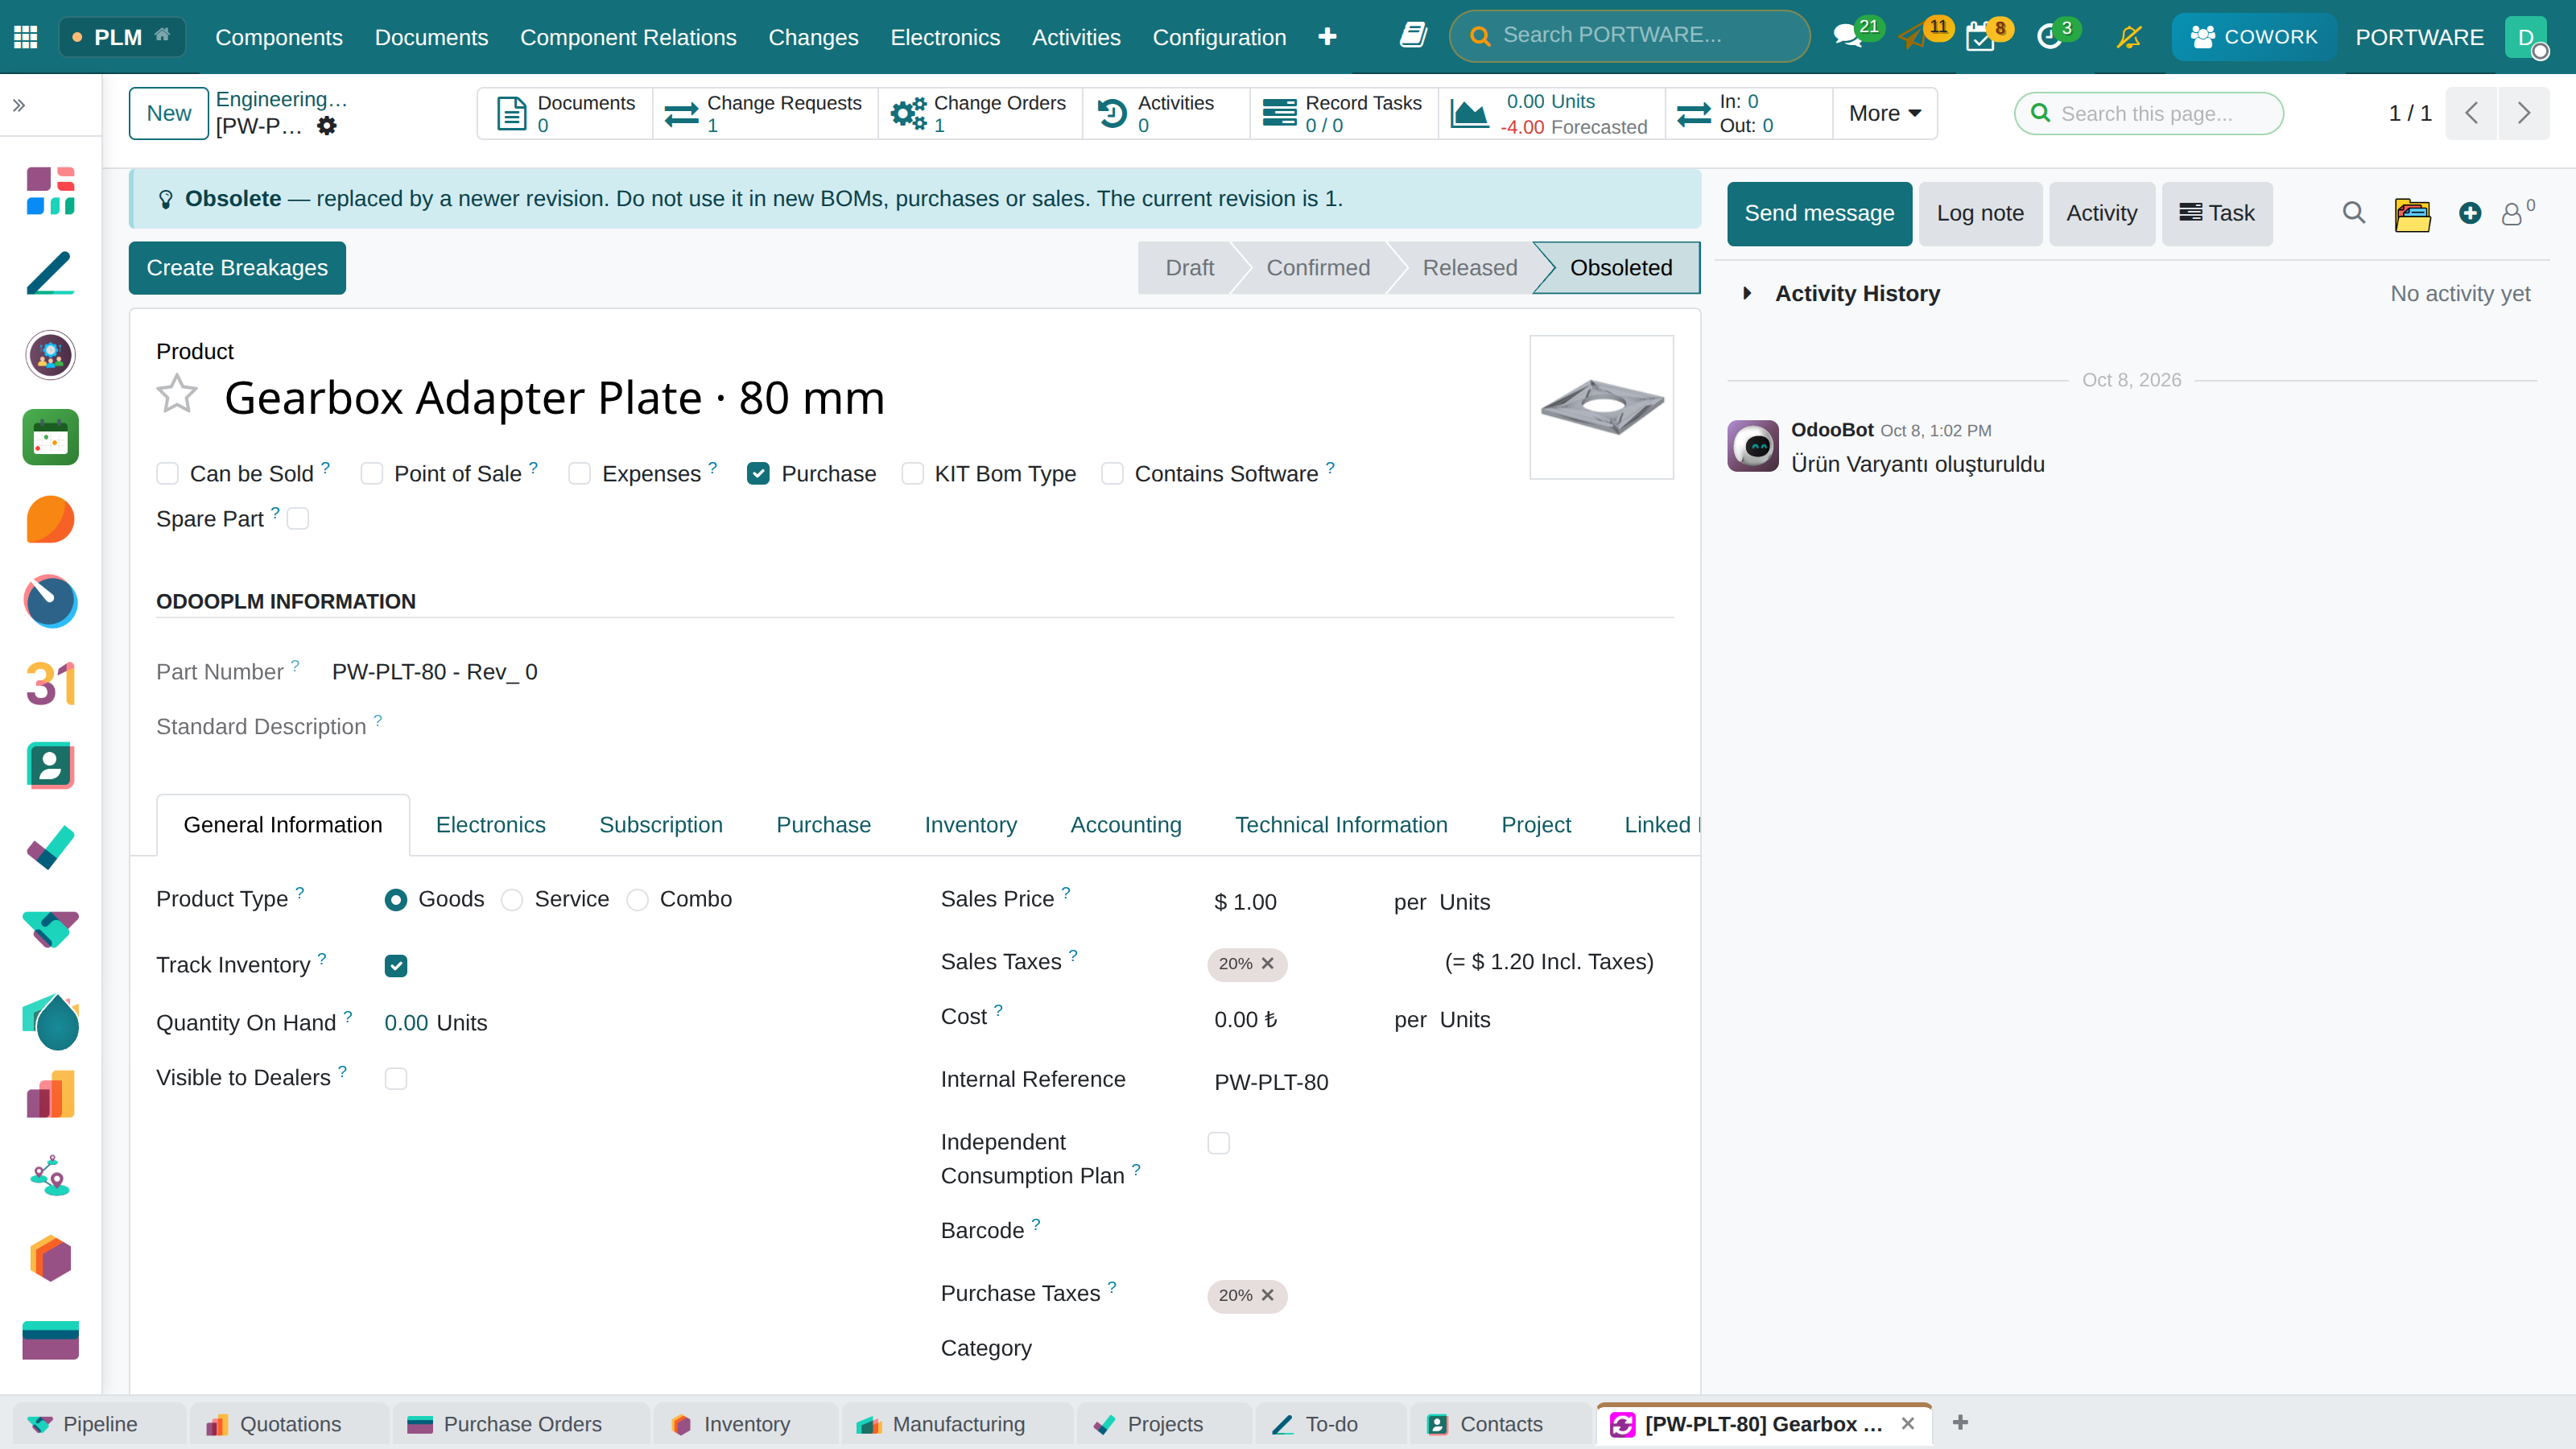Click the Search this page field
The image size is (2576, 1449).
(2149, 113)
